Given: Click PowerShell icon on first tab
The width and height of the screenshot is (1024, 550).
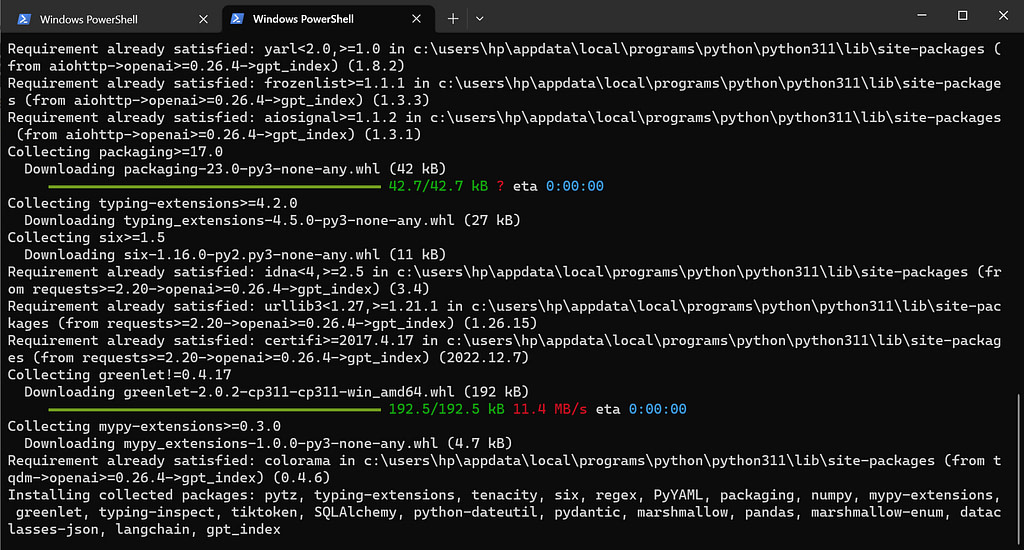Looking at the screenshot, I should pos(24,20).
